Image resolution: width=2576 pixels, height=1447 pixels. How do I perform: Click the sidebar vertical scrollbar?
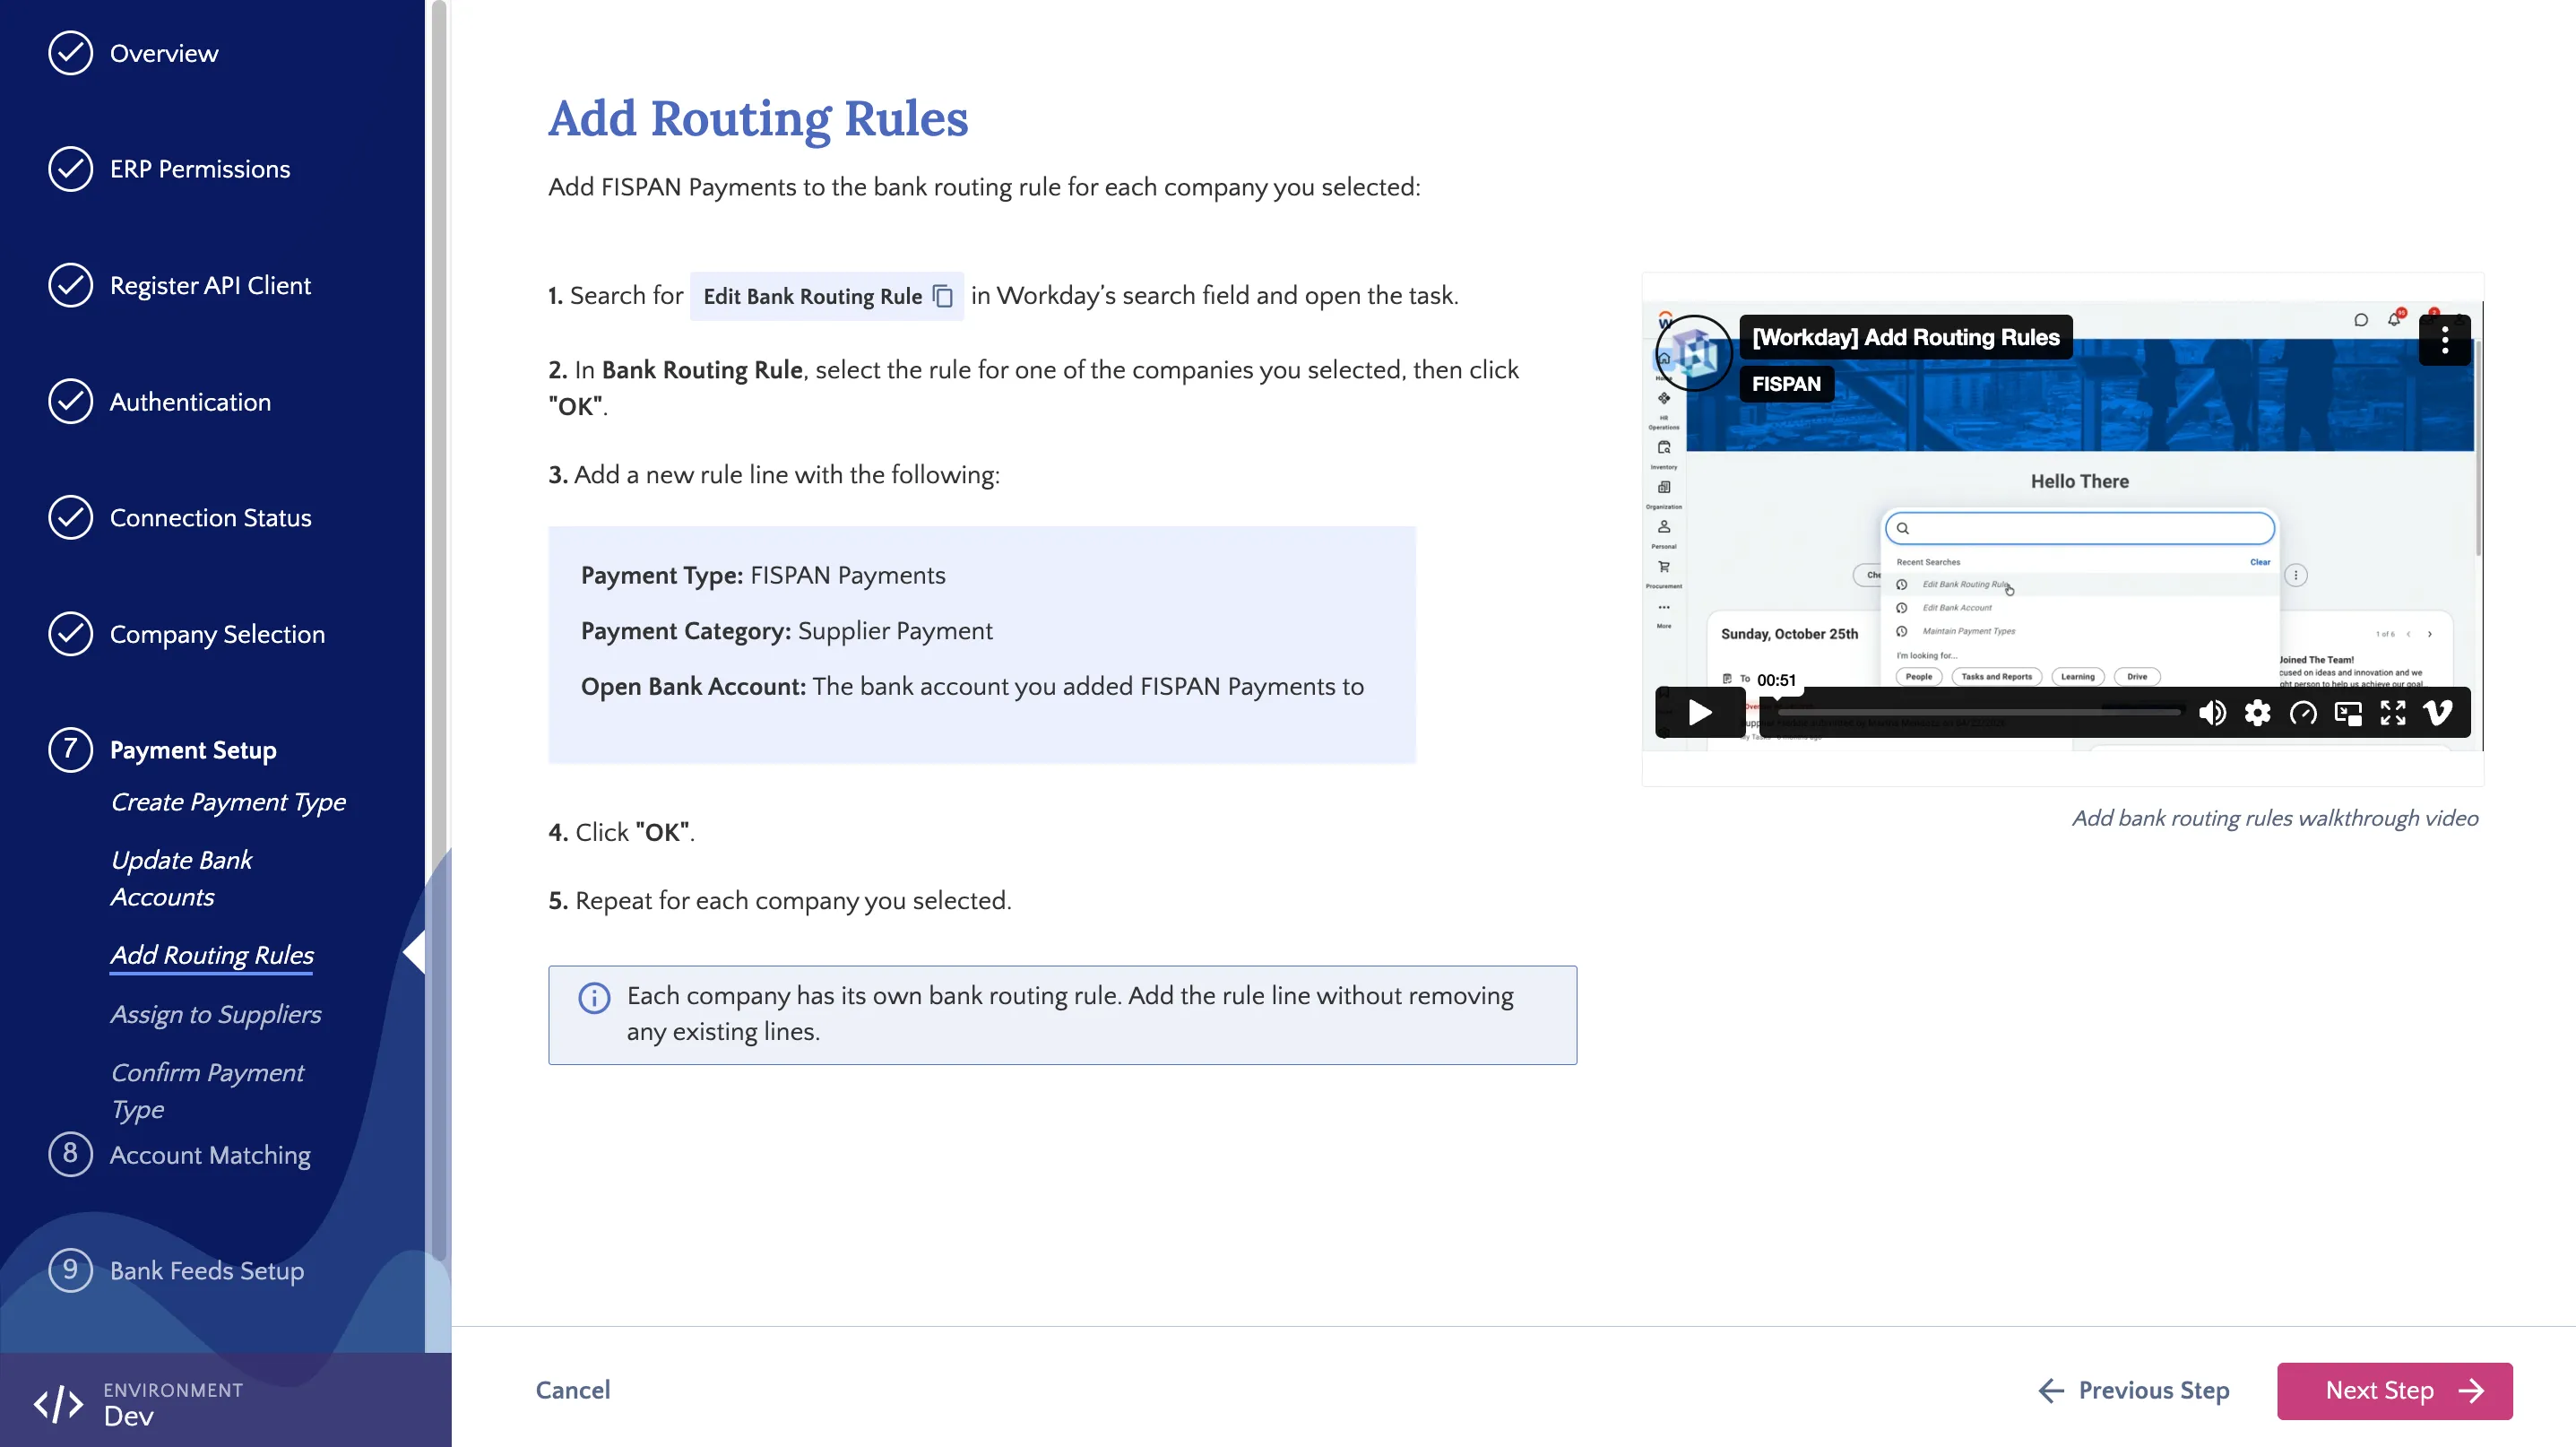pos(438,630)
